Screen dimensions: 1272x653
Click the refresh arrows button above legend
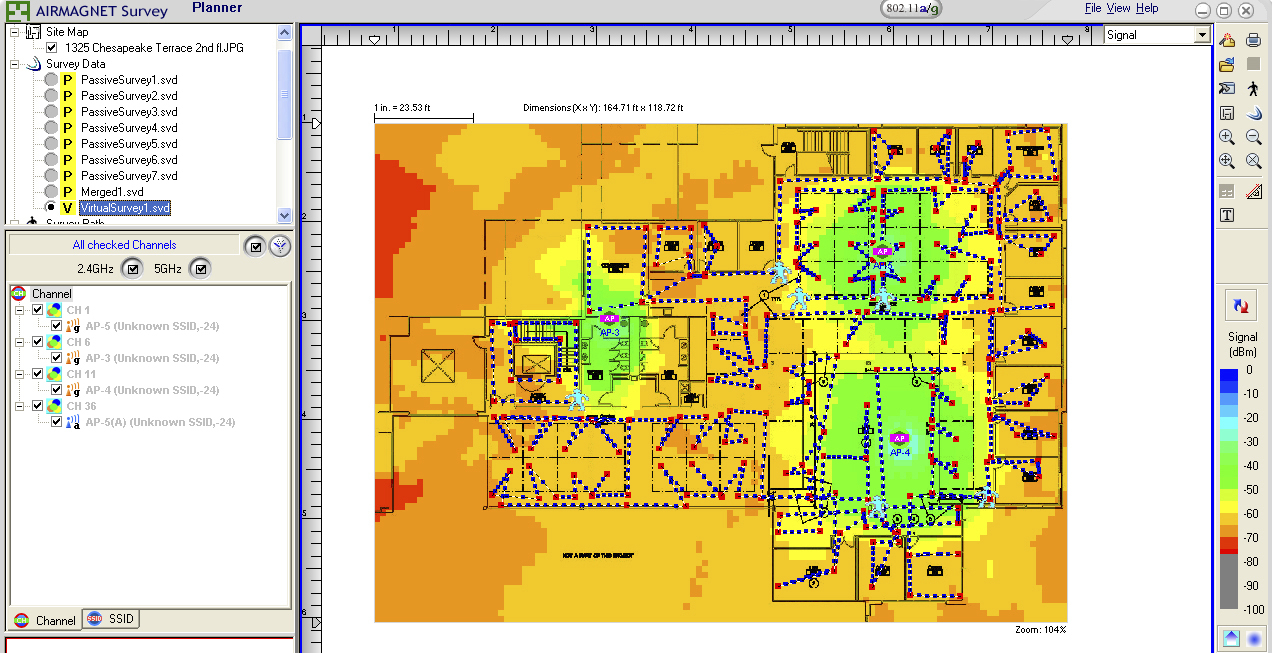point(1241,305)
